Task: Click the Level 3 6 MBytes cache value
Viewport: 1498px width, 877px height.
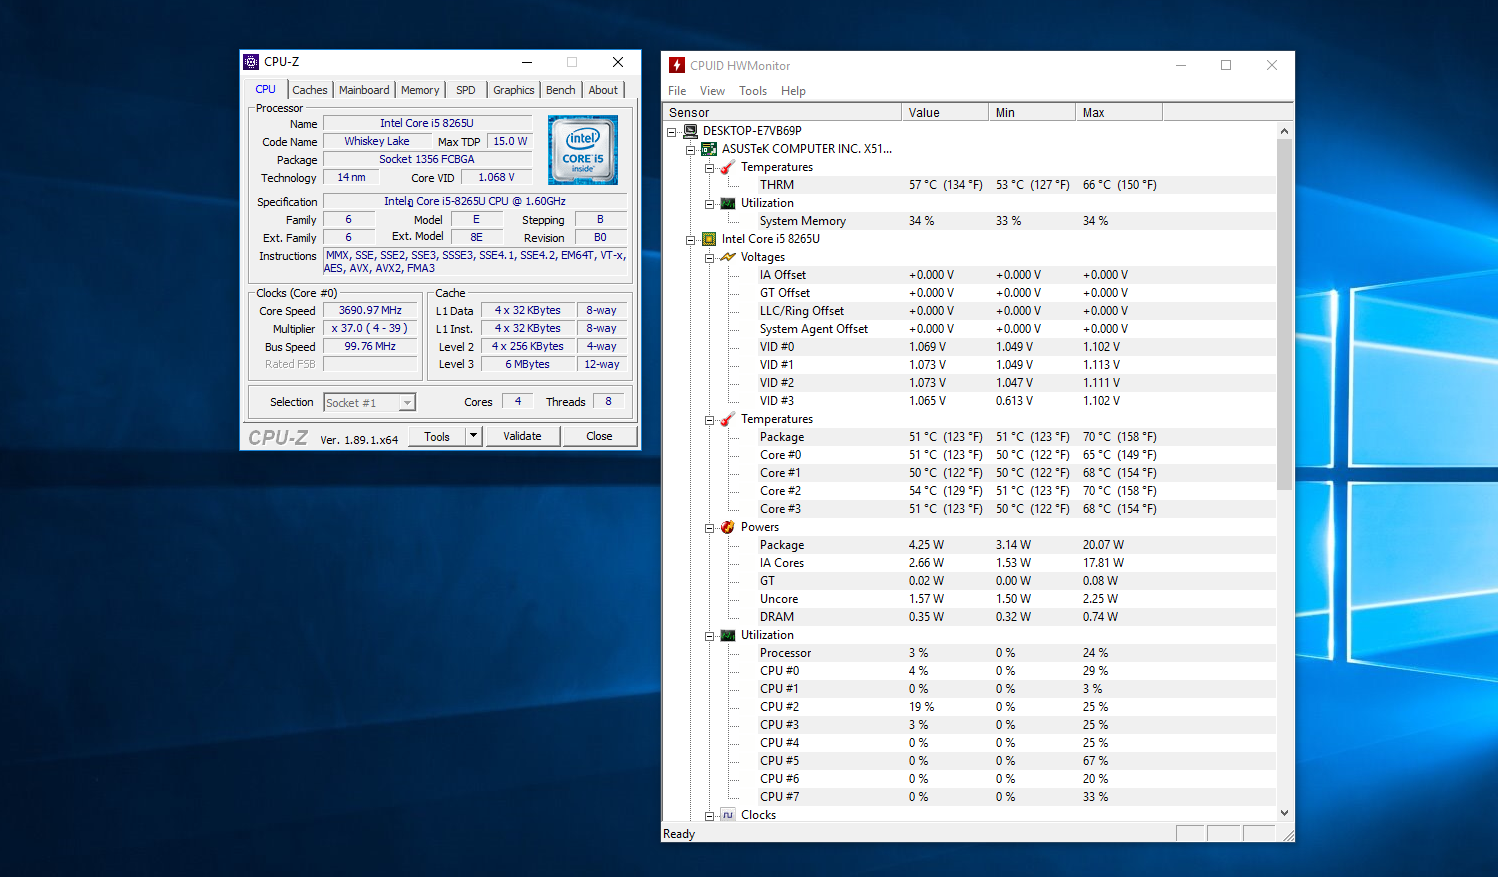Action: point(527,364)
